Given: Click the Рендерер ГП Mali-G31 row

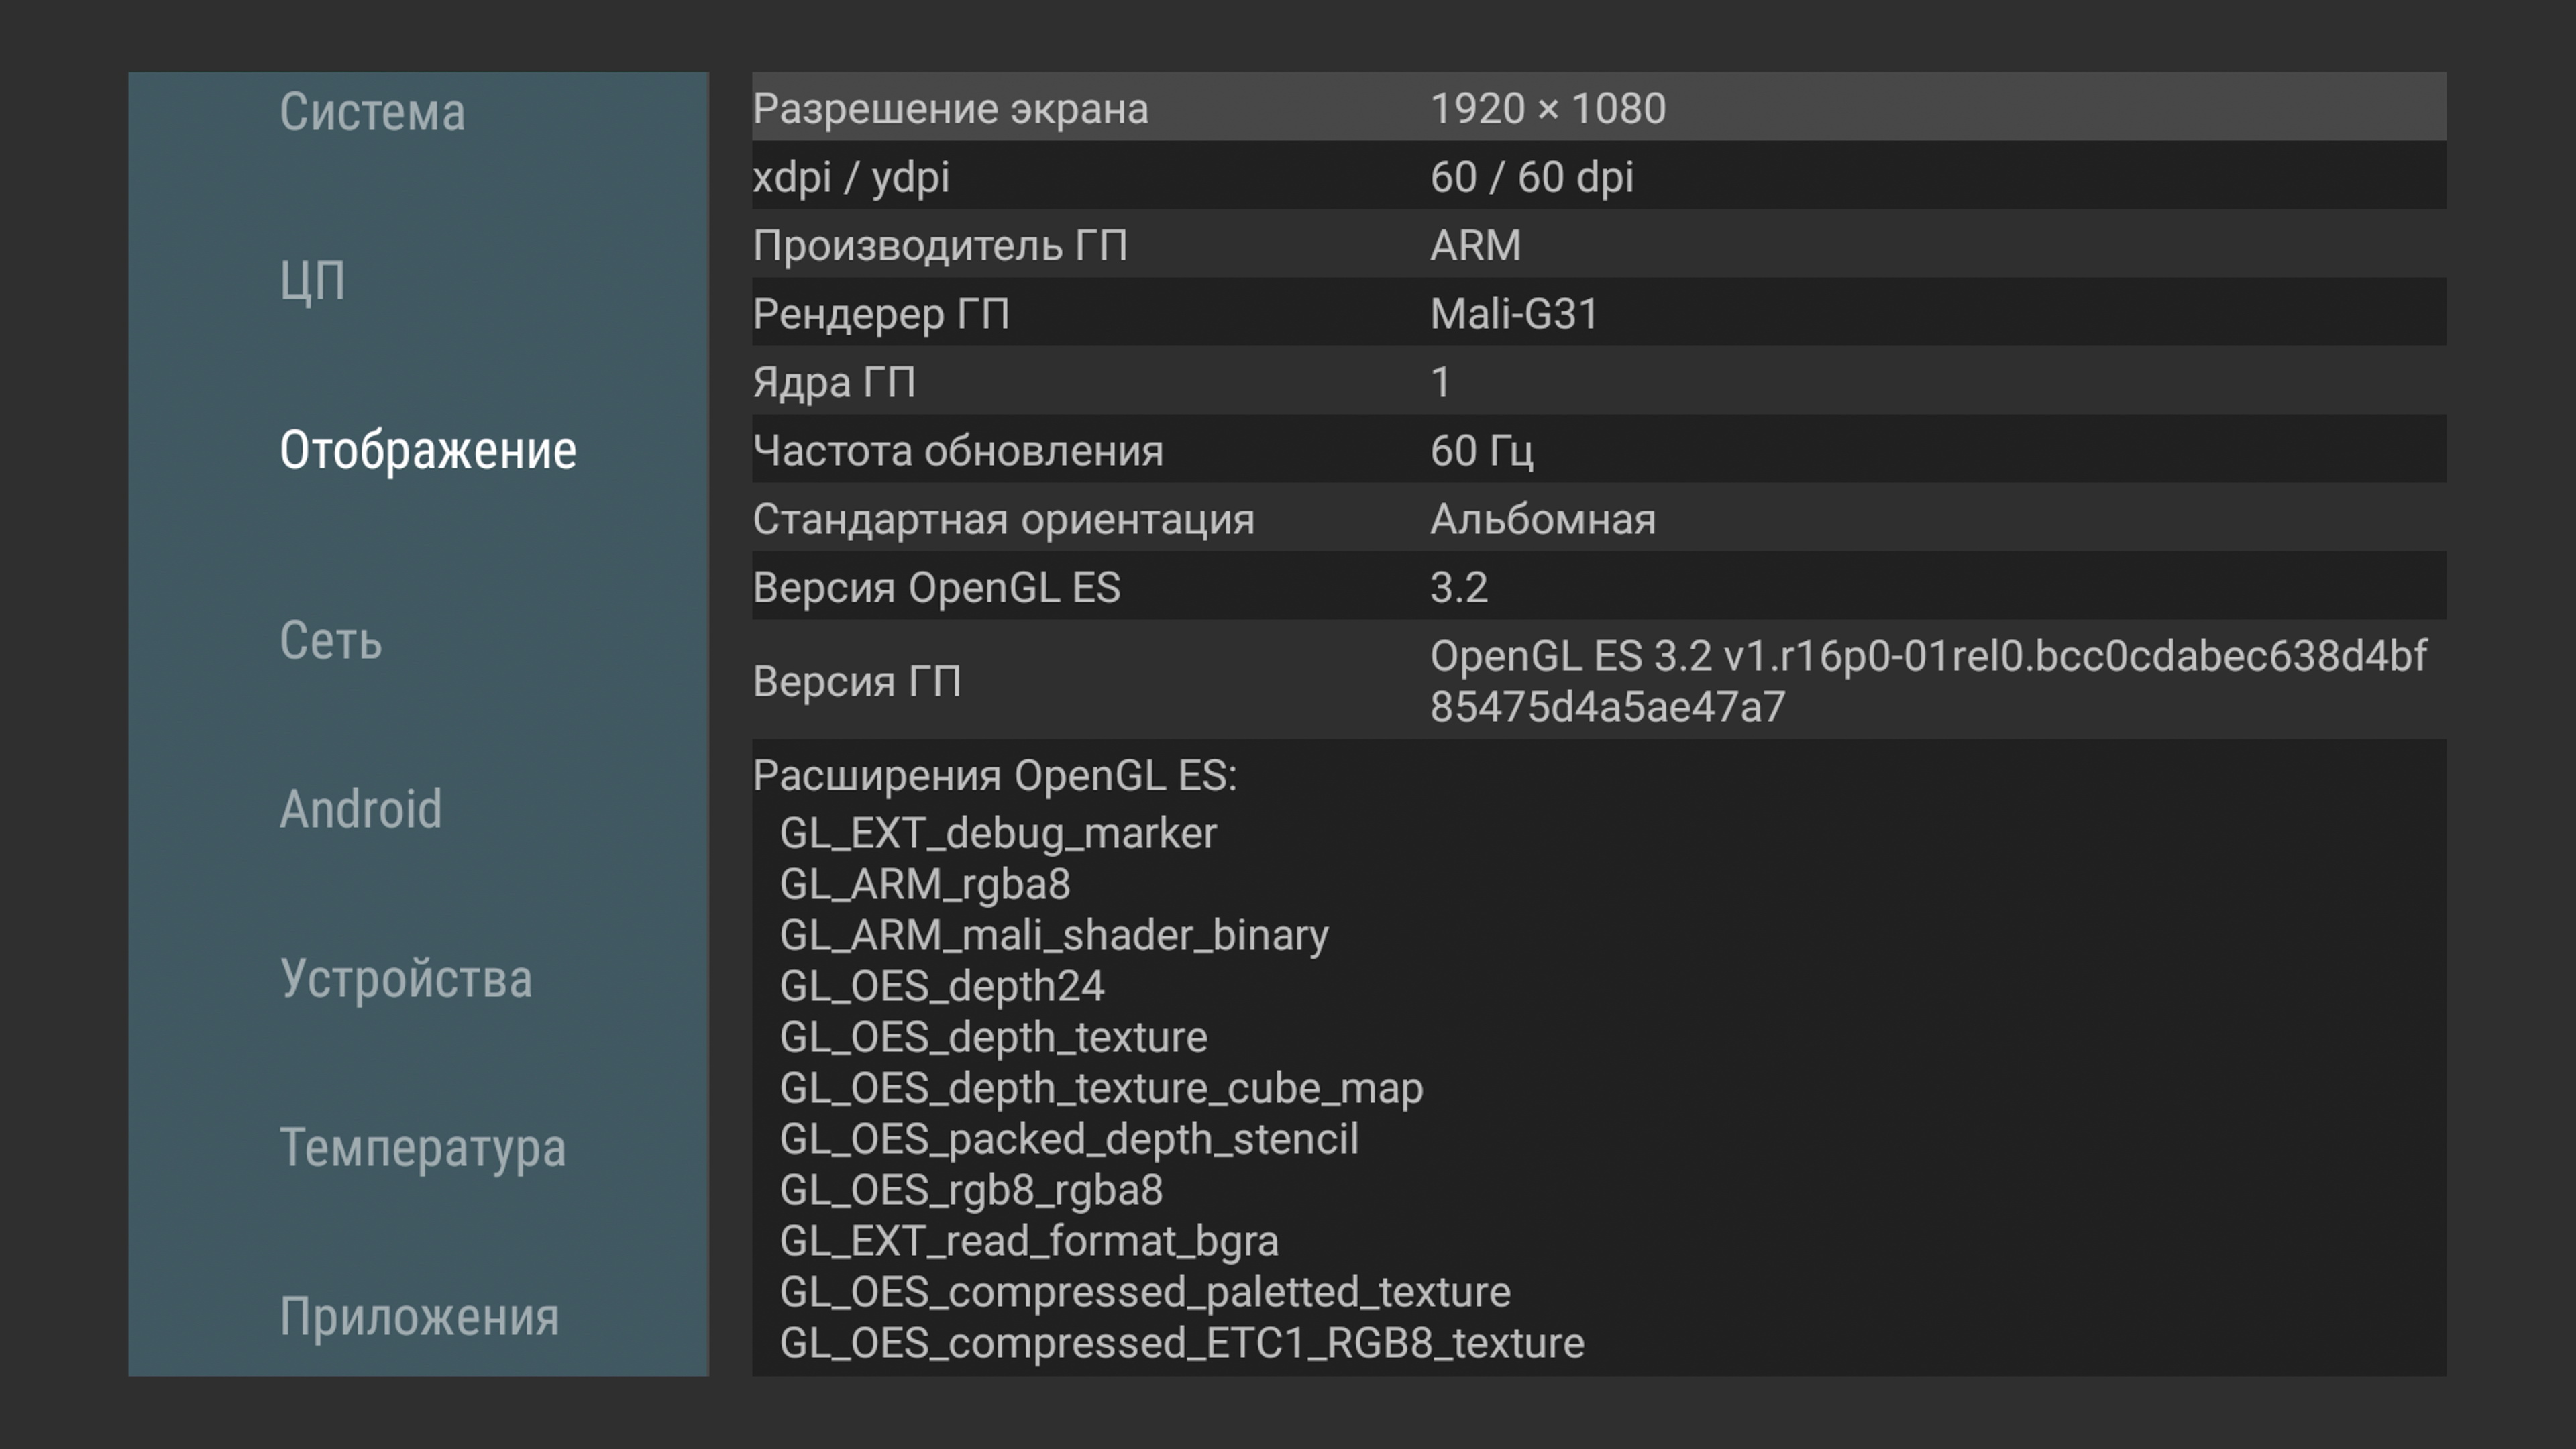Looking at the screenshot, I should pyautogui.click(x=1598, y=314).
